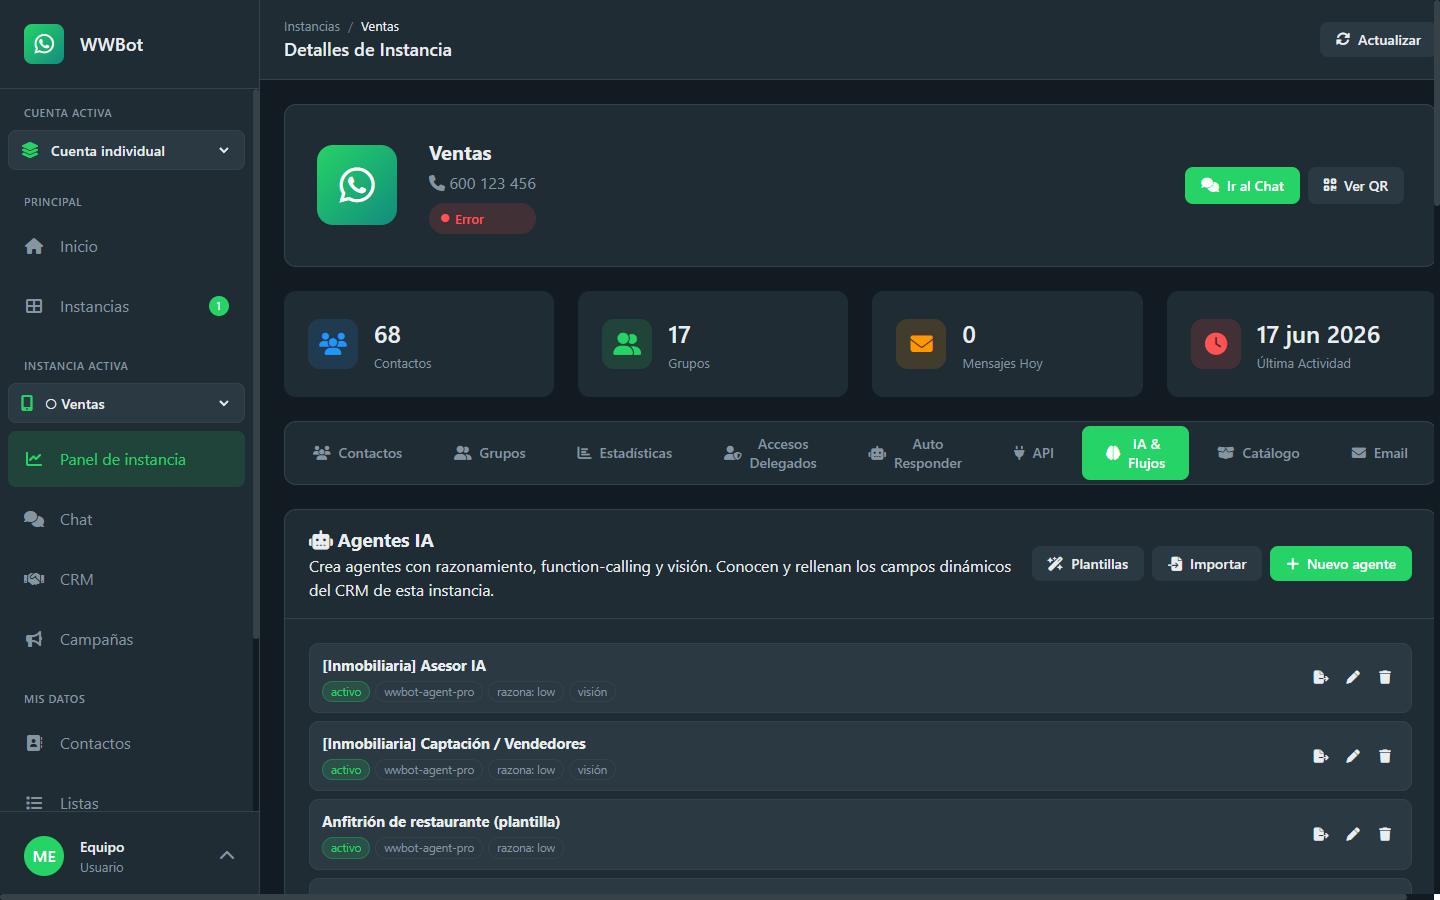
Task: Click the red Error status badge
Action: (482, 219)
